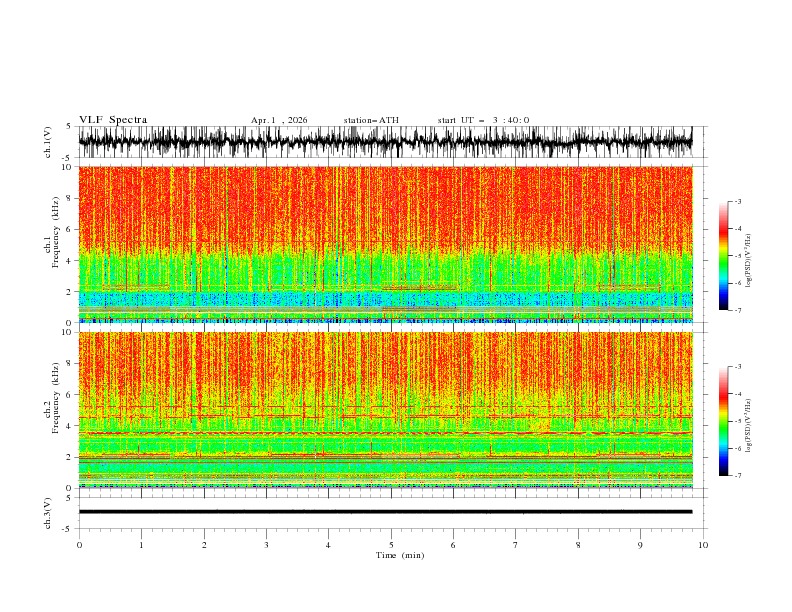
Task: Click the ch.2 frequency tick label "8"
Action: point(69,364)
